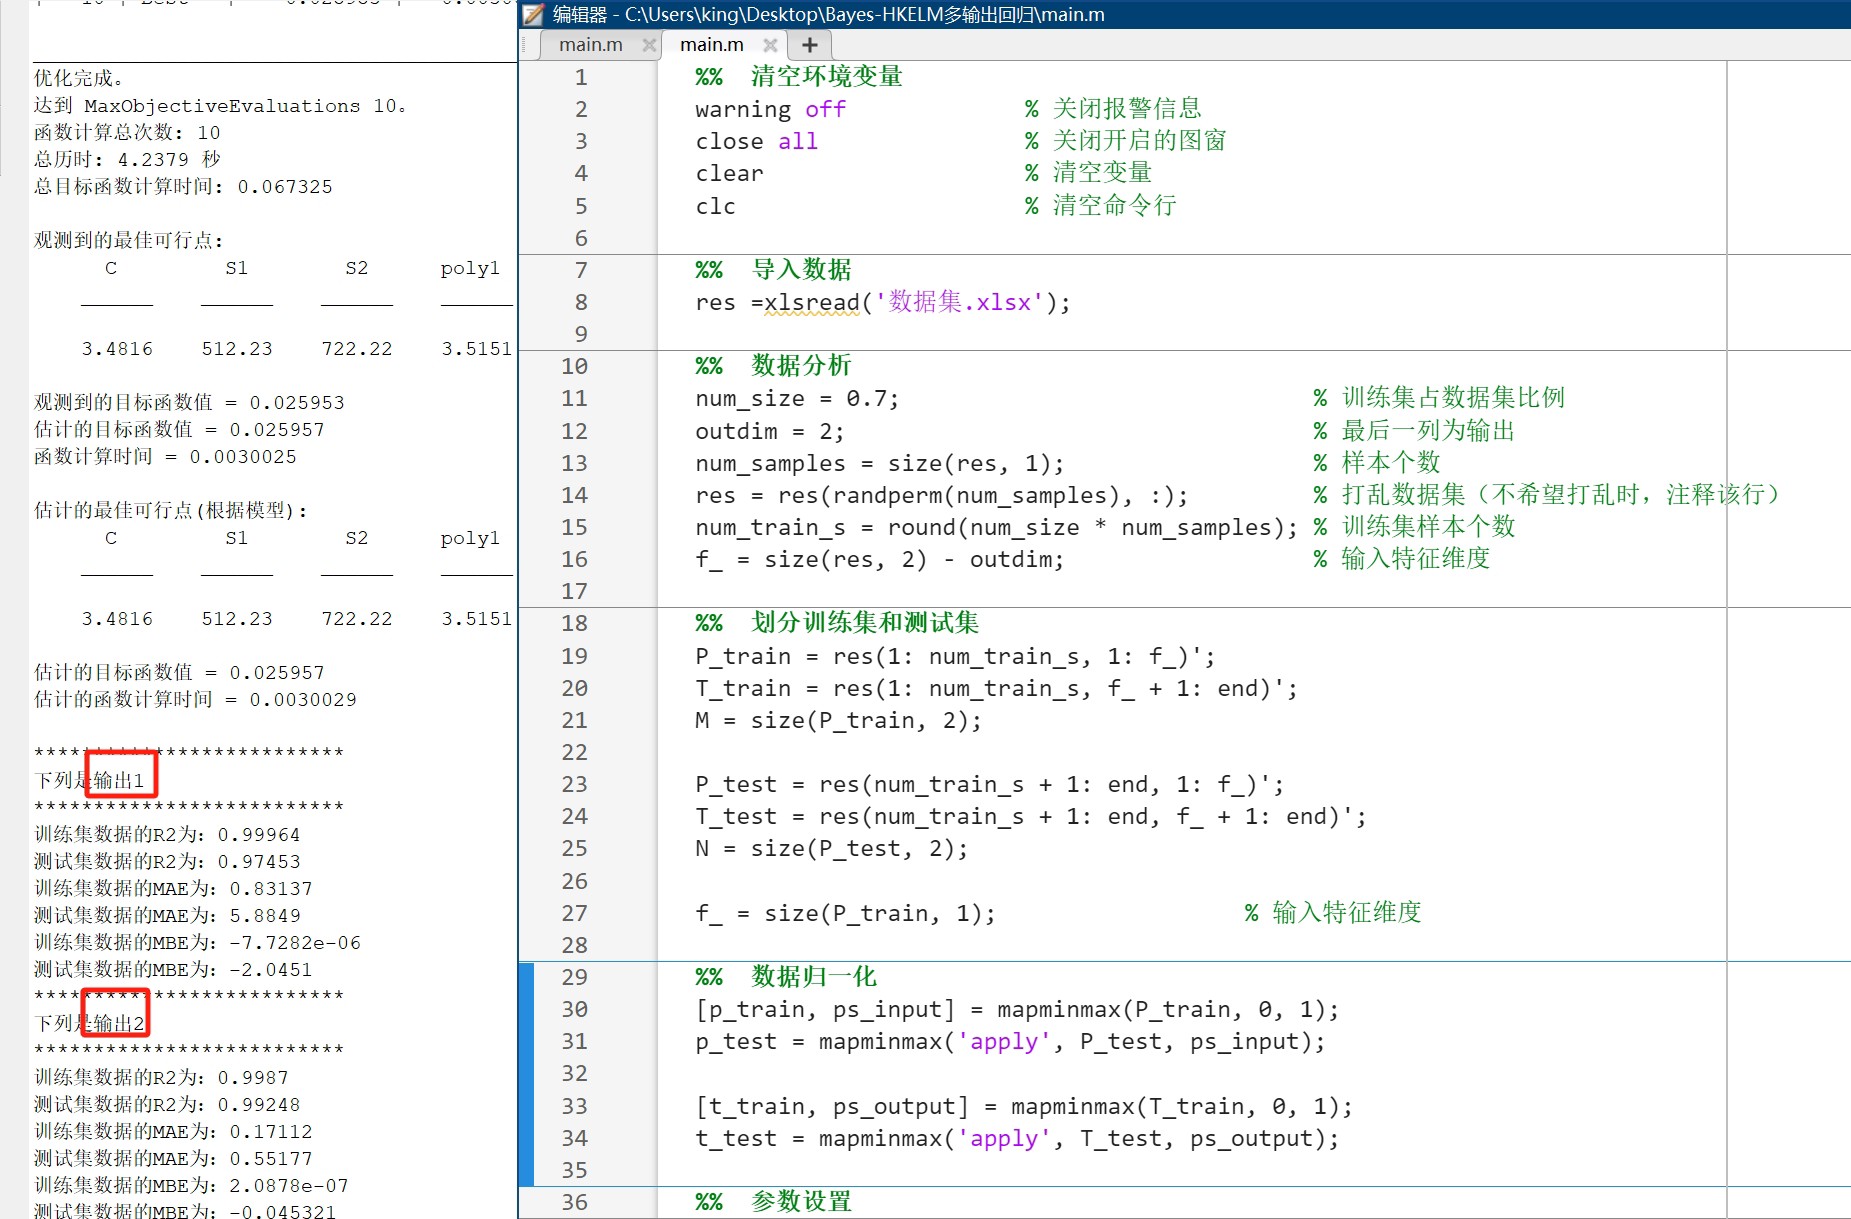This screenshot has height=1219, width=1851.
Task: Click the [p_train, ps_input] mapminmax line
Action: coord(1017,1009)
